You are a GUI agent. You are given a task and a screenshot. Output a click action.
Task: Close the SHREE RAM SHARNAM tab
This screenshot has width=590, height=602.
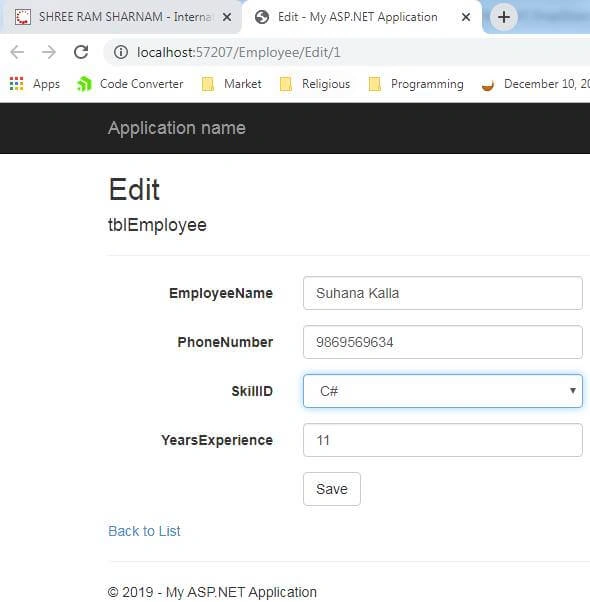point(227,17)
